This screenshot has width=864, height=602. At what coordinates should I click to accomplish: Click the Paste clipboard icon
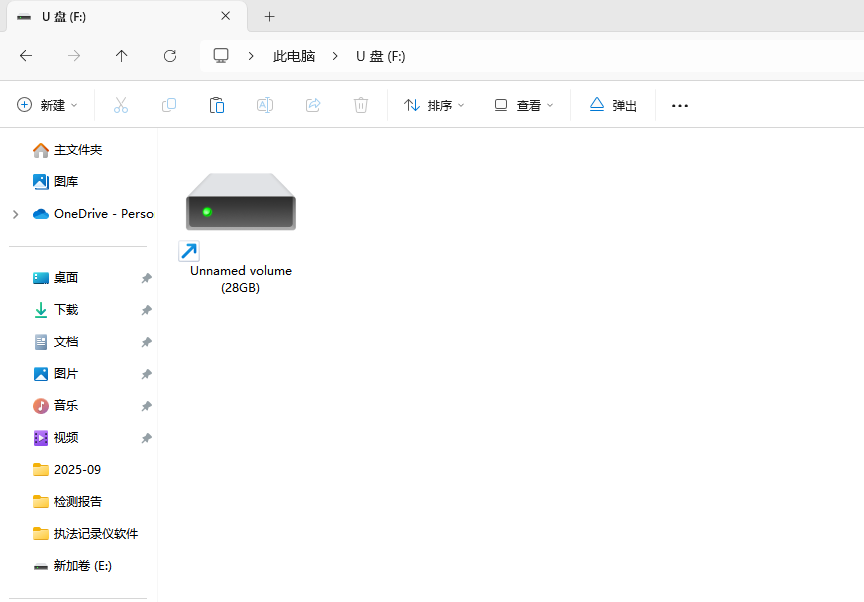click(216, 105)
